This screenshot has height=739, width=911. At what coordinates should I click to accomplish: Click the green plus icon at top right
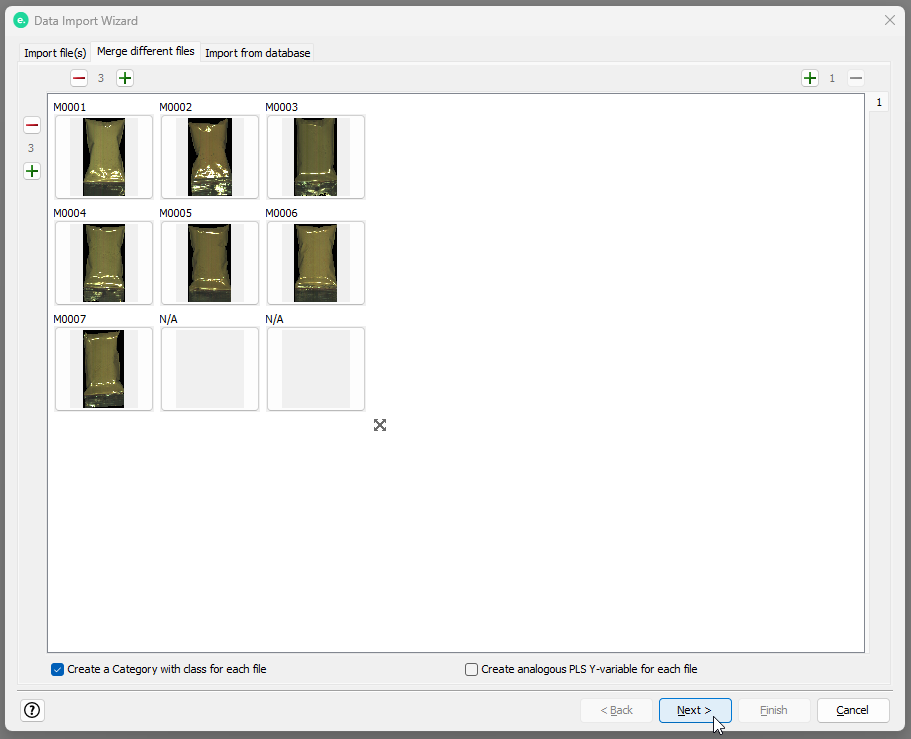click(x=810, y=78)
